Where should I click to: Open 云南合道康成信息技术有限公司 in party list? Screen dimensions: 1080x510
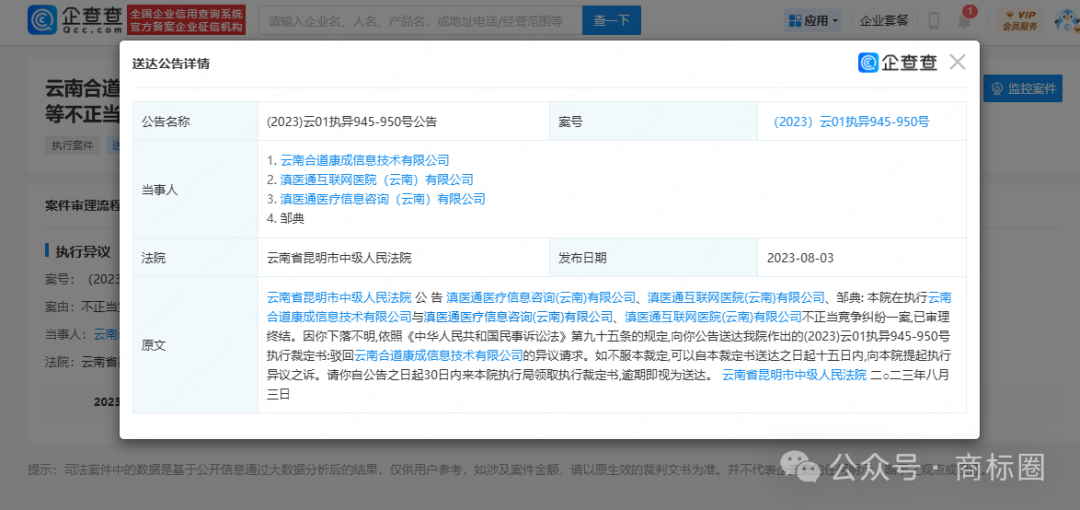pyautogui.click(x=365, y=160)
